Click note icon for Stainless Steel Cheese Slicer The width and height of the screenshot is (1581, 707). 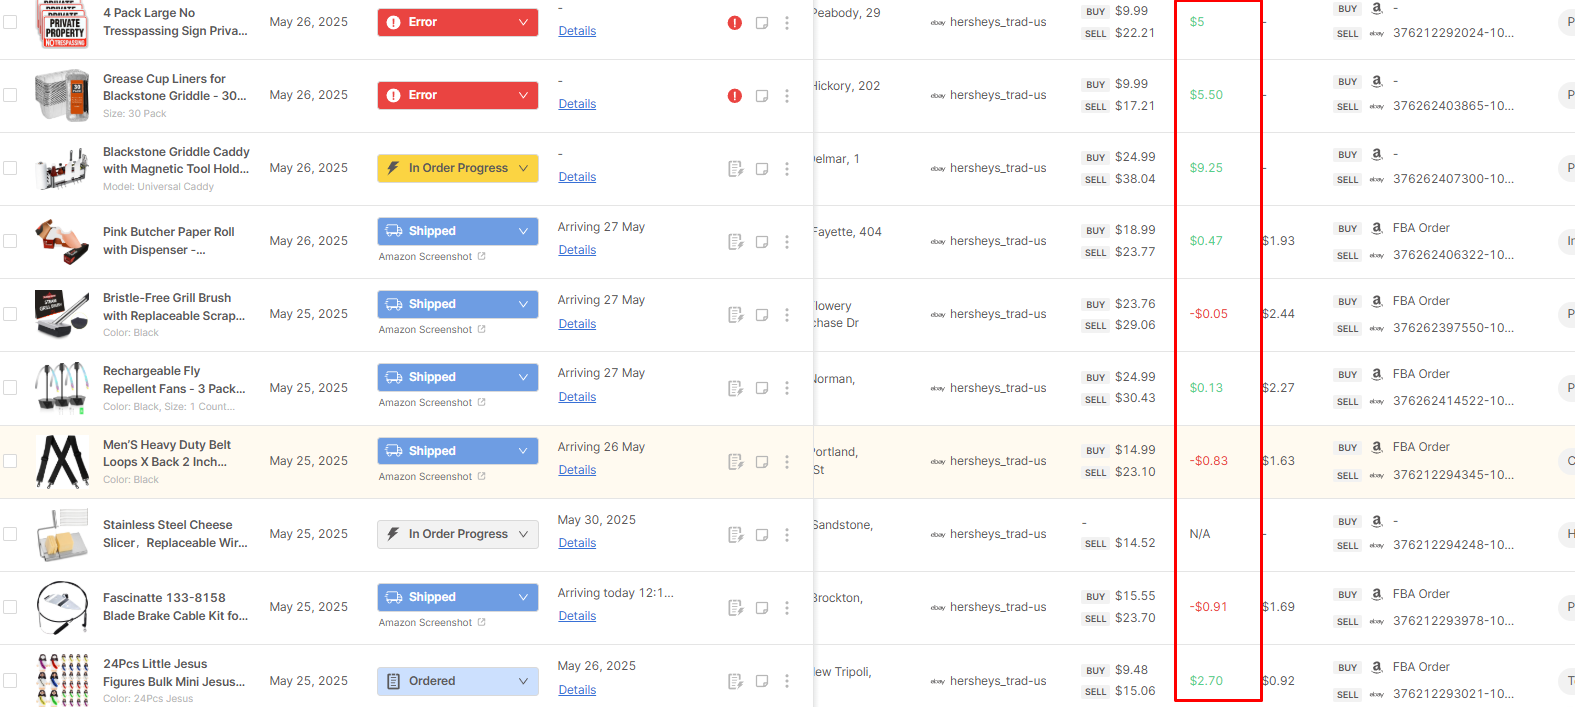point(762,535)
